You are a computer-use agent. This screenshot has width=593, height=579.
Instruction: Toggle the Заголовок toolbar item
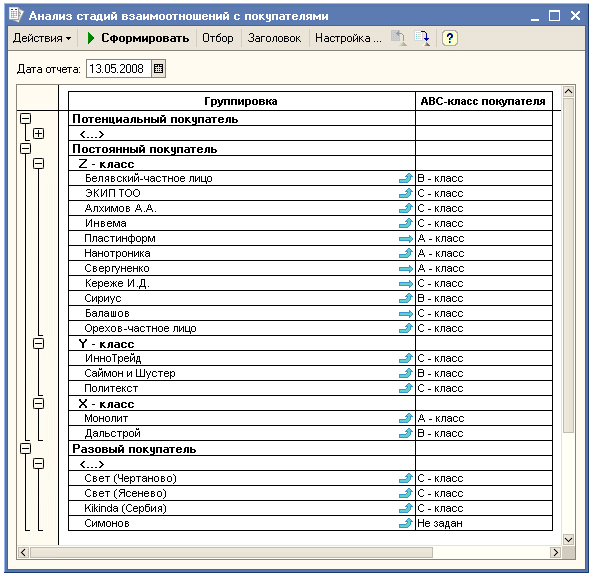click(274, 38)
